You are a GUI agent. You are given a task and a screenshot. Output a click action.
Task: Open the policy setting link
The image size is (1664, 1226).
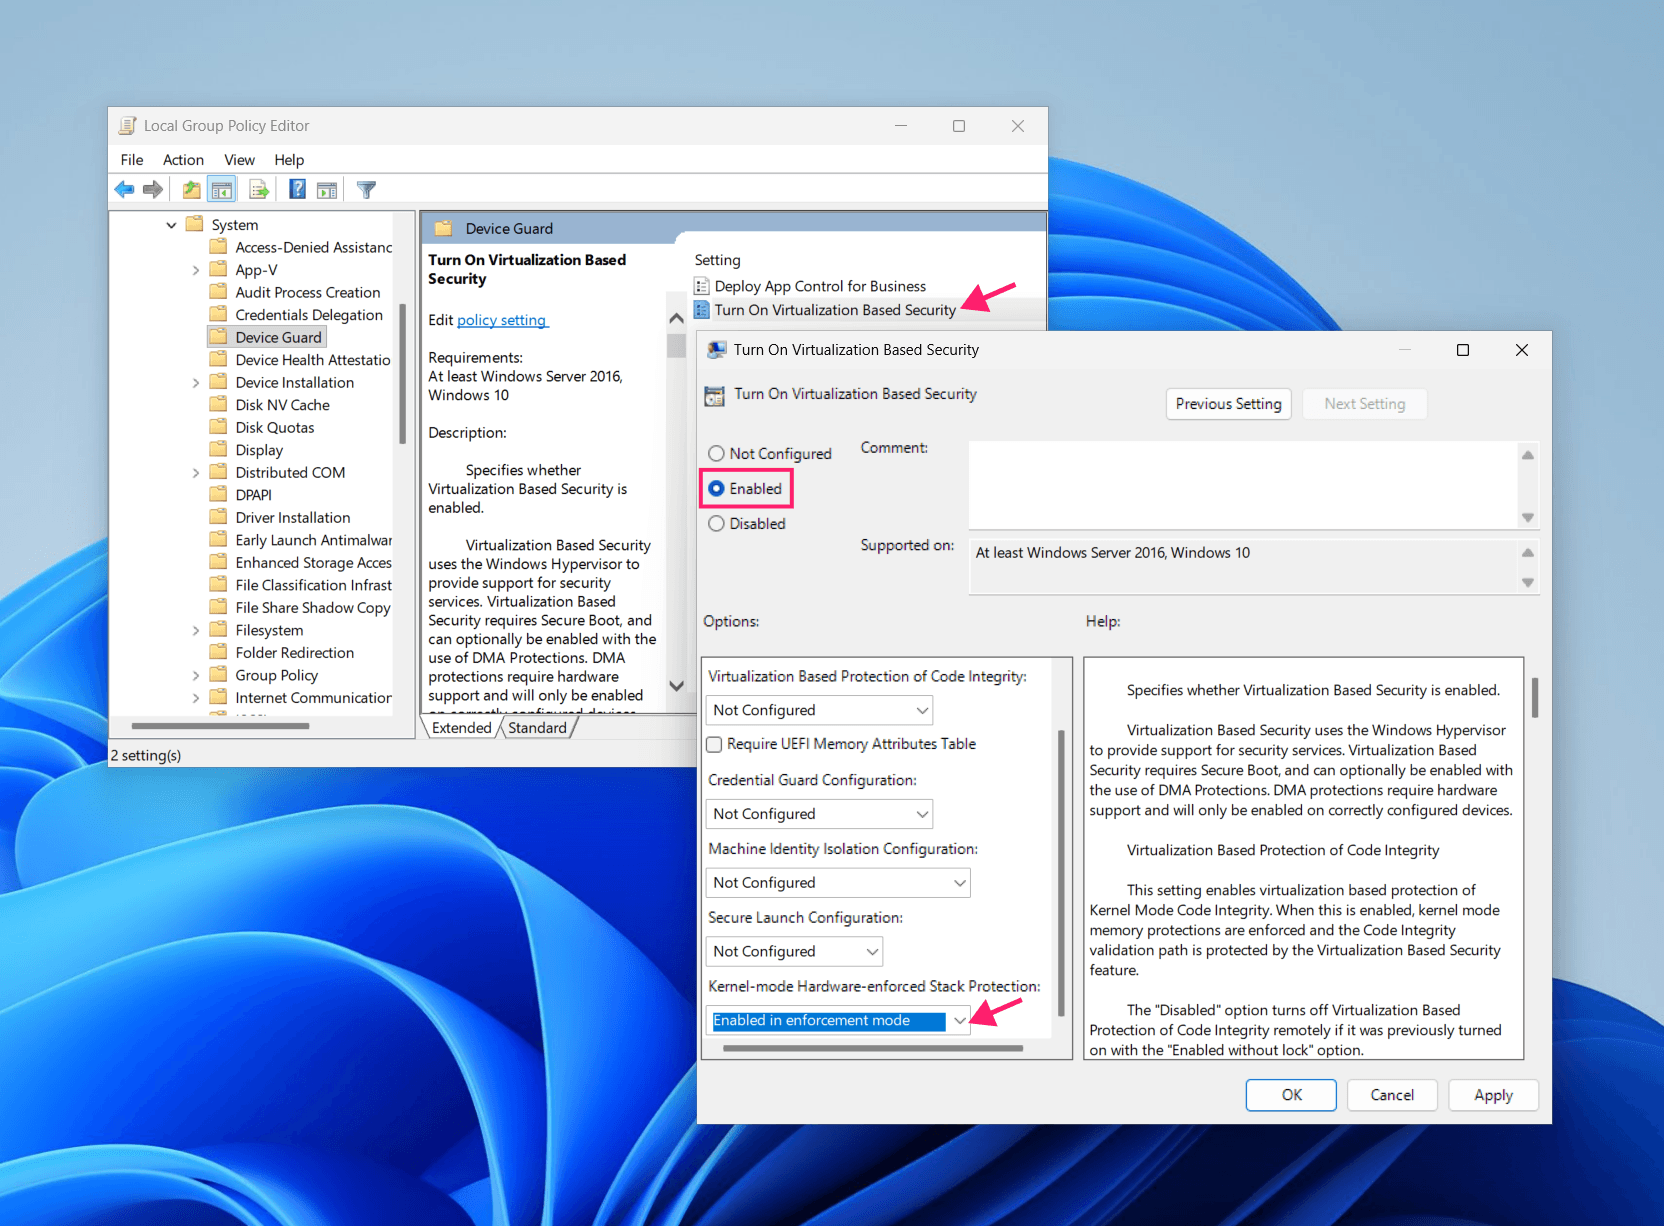tap(501, 320)
